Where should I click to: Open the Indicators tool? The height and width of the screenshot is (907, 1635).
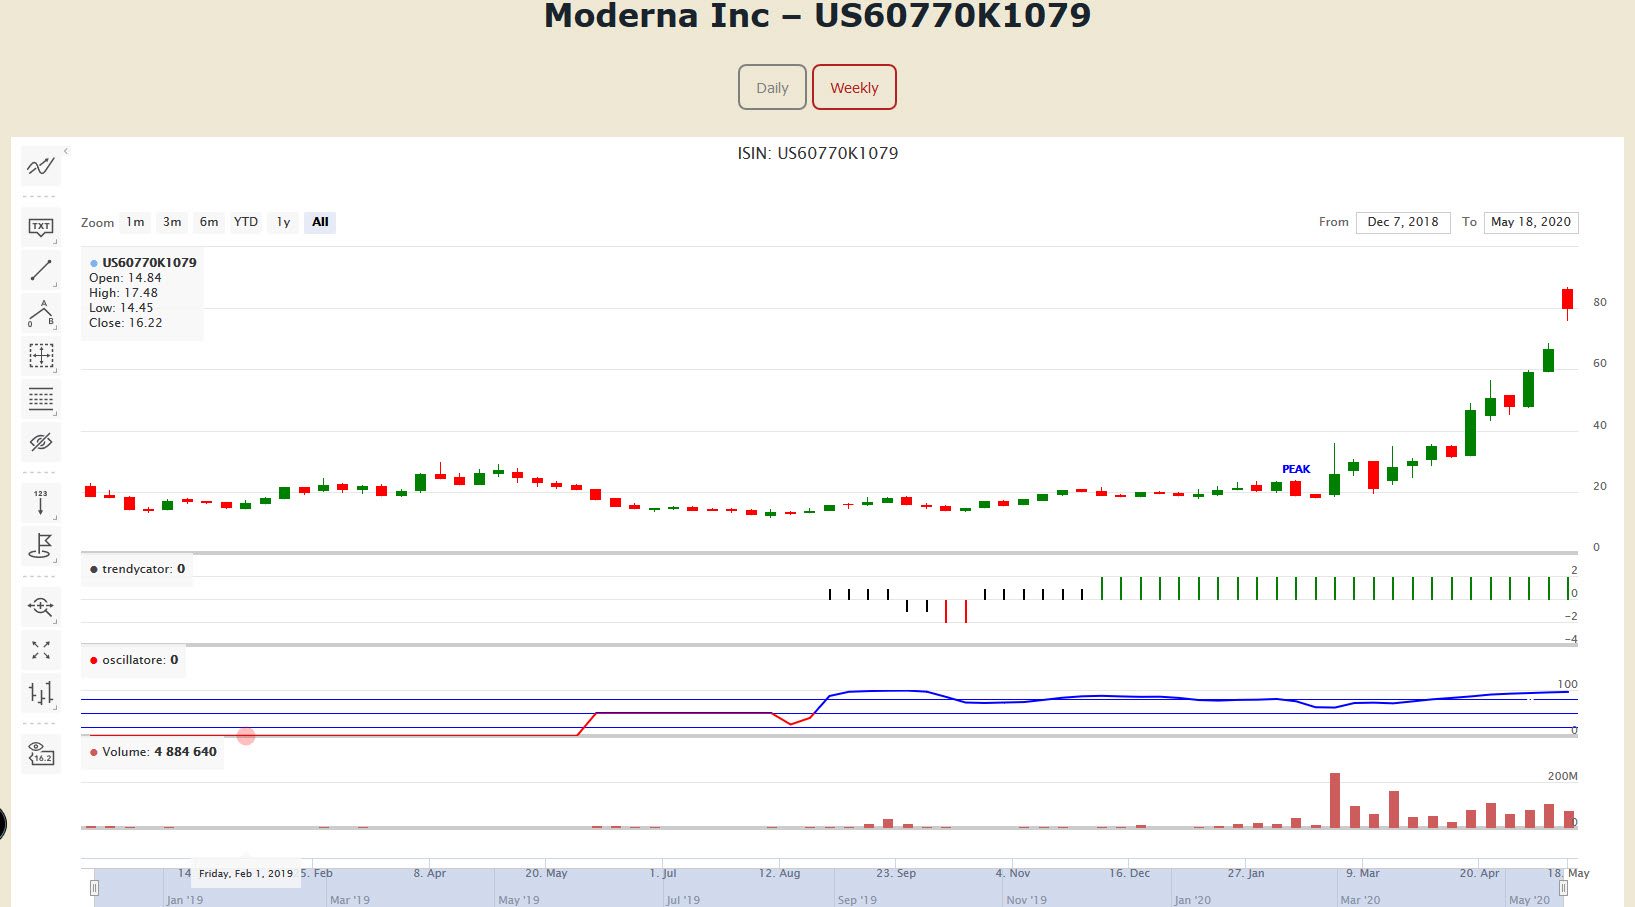tap(41, 166)
